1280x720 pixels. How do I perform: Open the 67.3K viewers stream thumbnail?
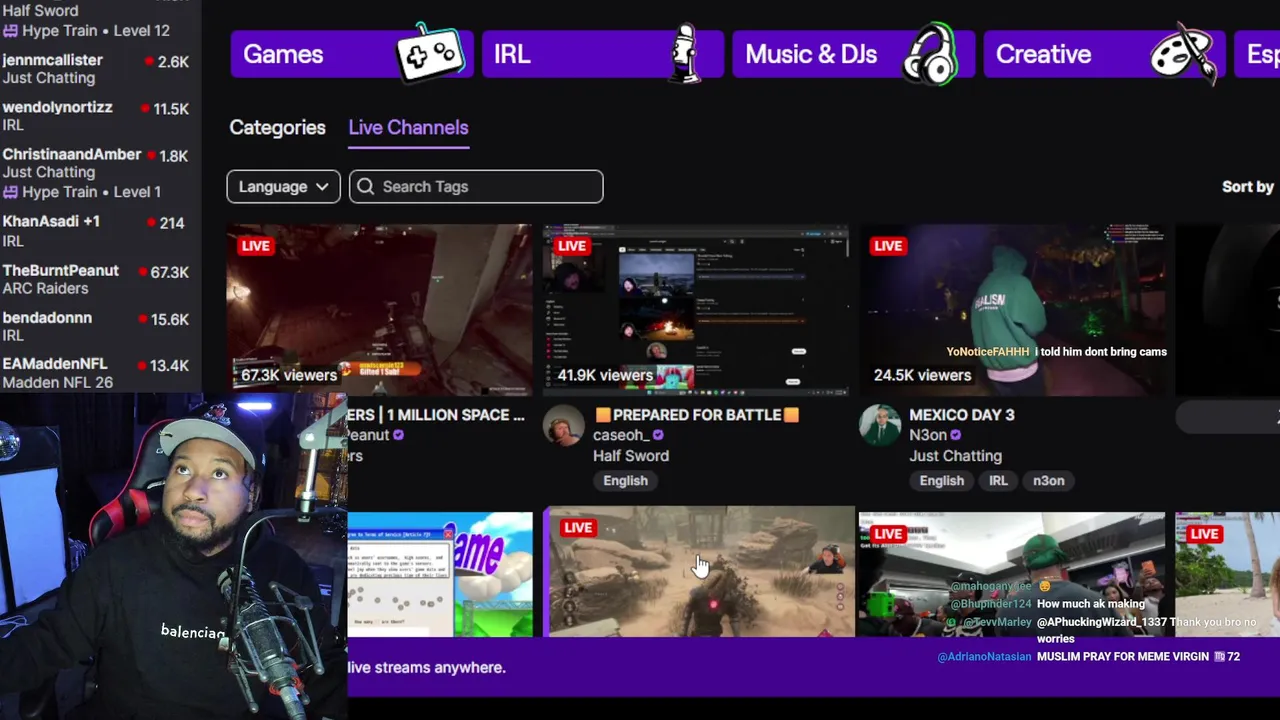380,309
